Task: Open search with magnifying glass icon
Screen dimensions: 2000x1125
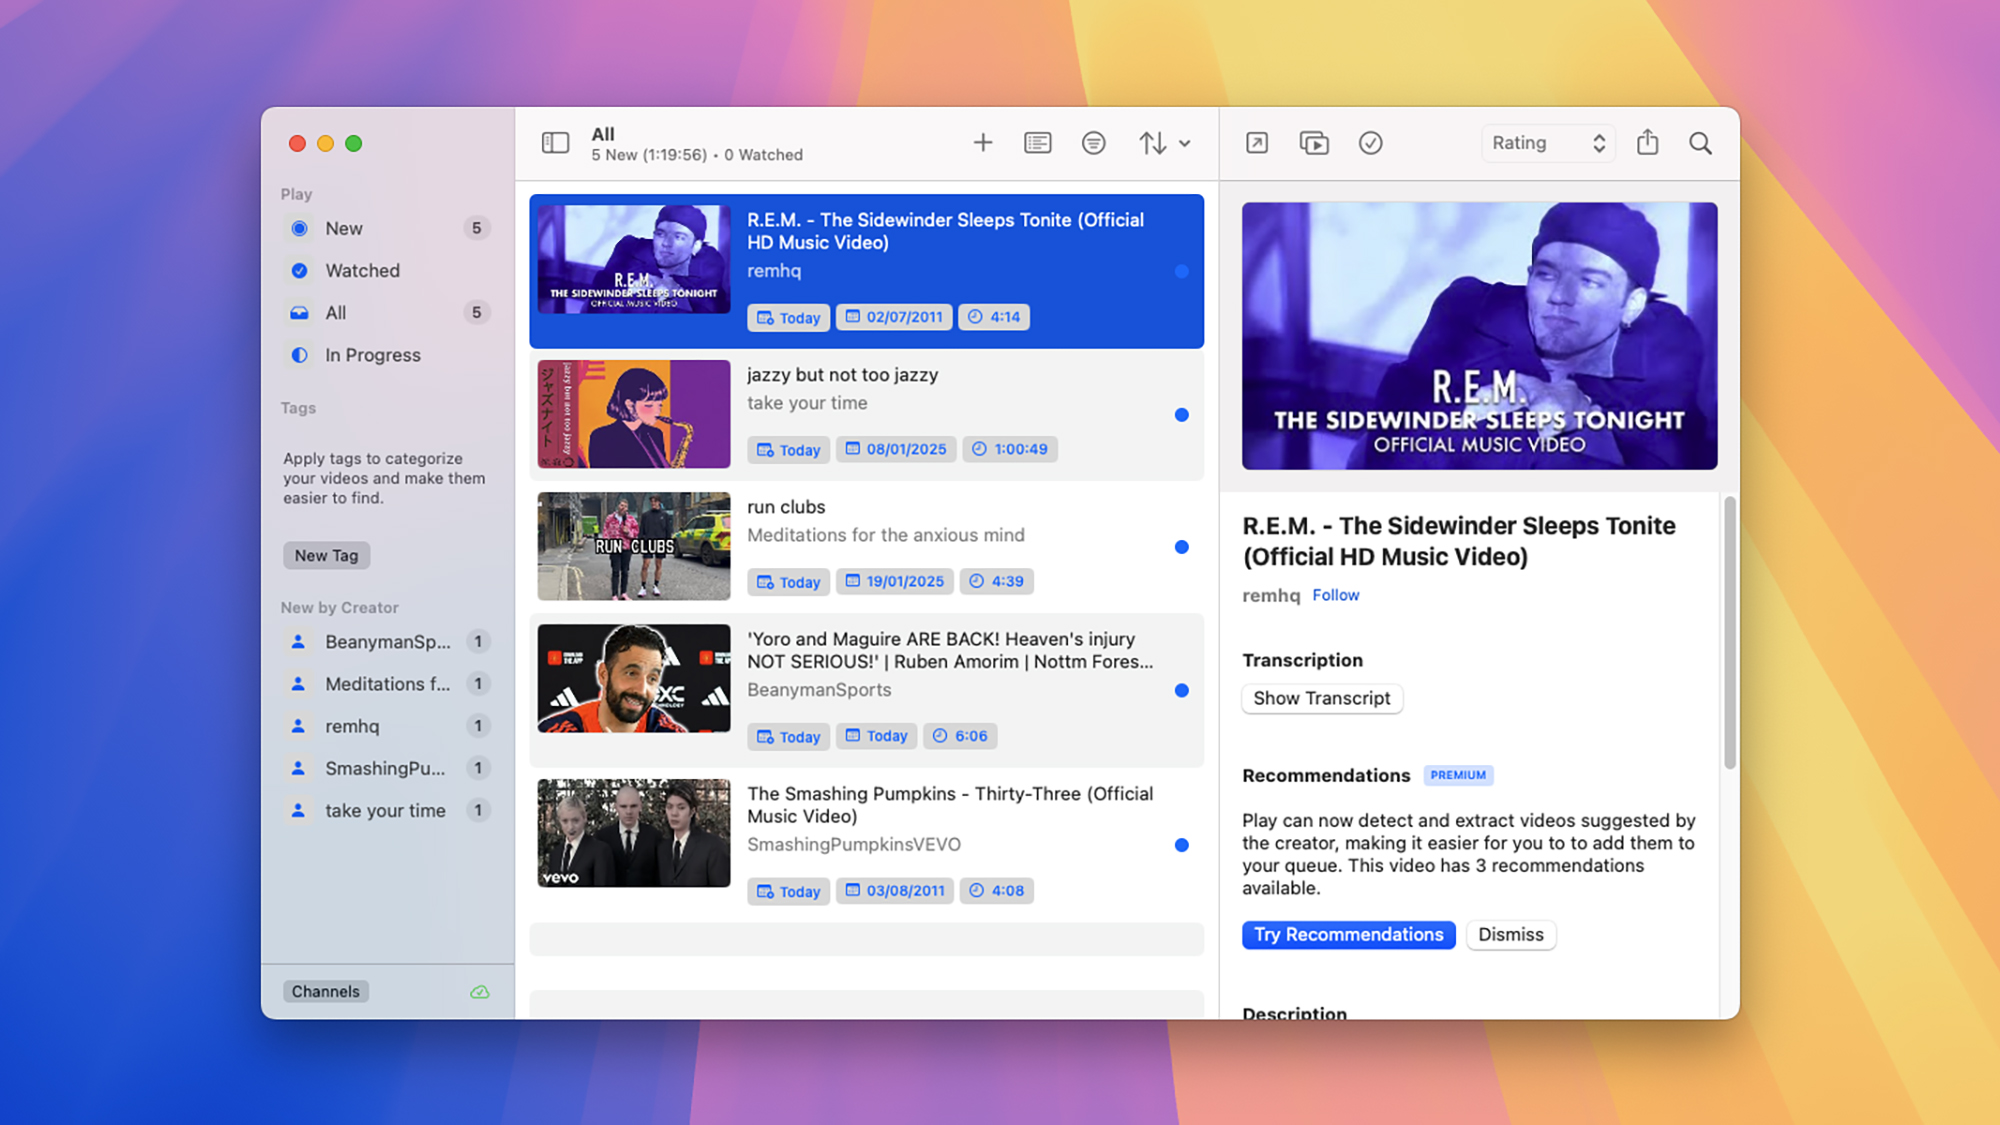Action: [1700, 143]
